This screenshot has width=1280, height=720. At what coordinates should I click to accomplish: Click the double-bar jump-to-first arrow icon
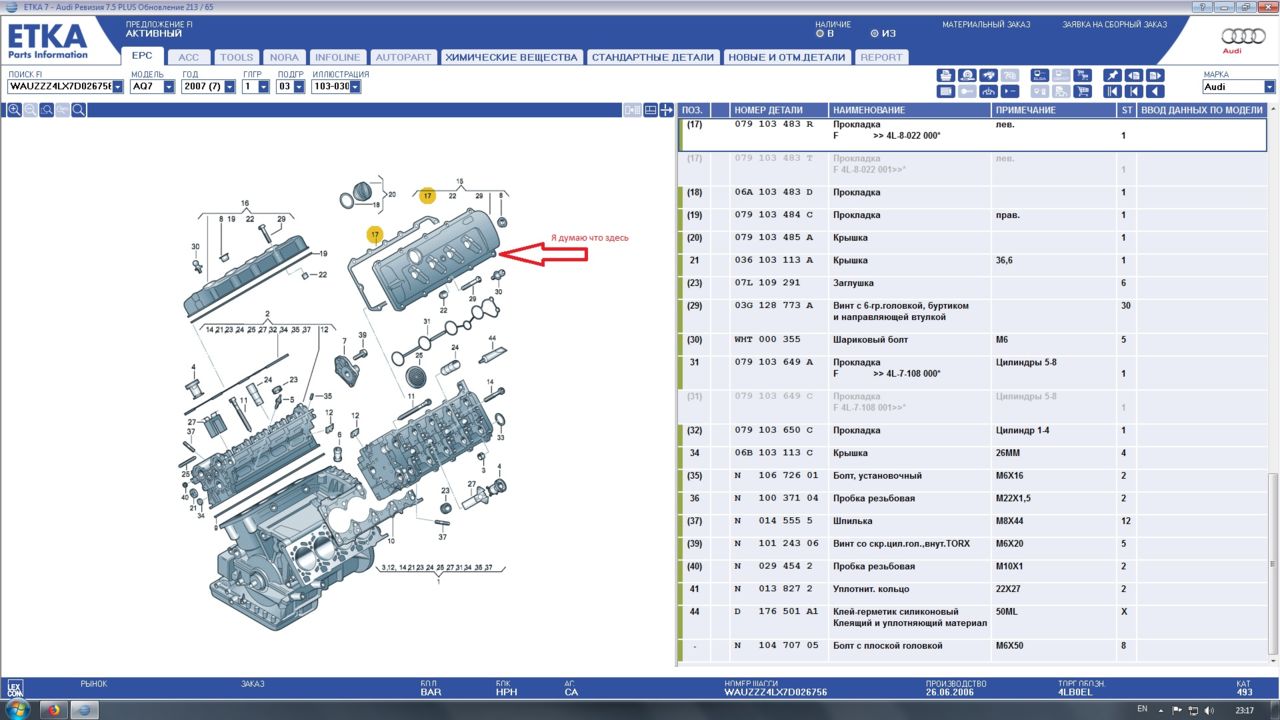pos(1112,91)
